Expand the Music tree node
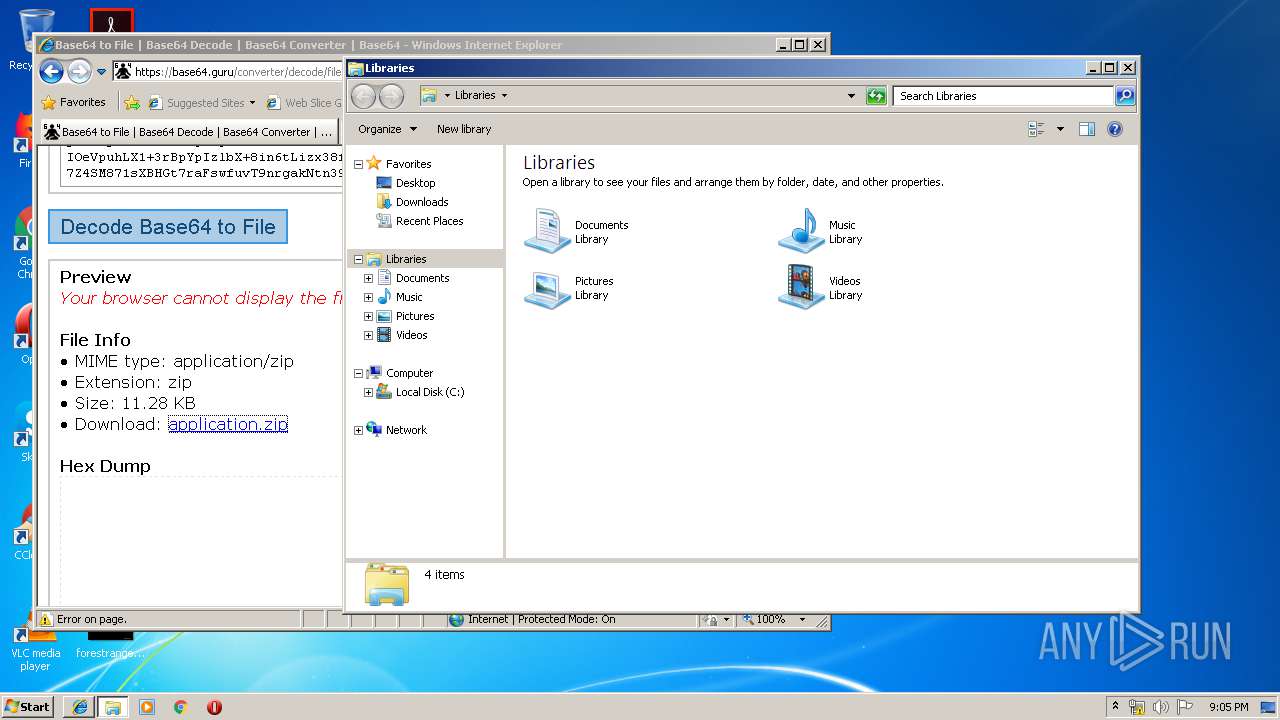The height and width of the screenshot is (720, 1280). click(x=368, y=297)
